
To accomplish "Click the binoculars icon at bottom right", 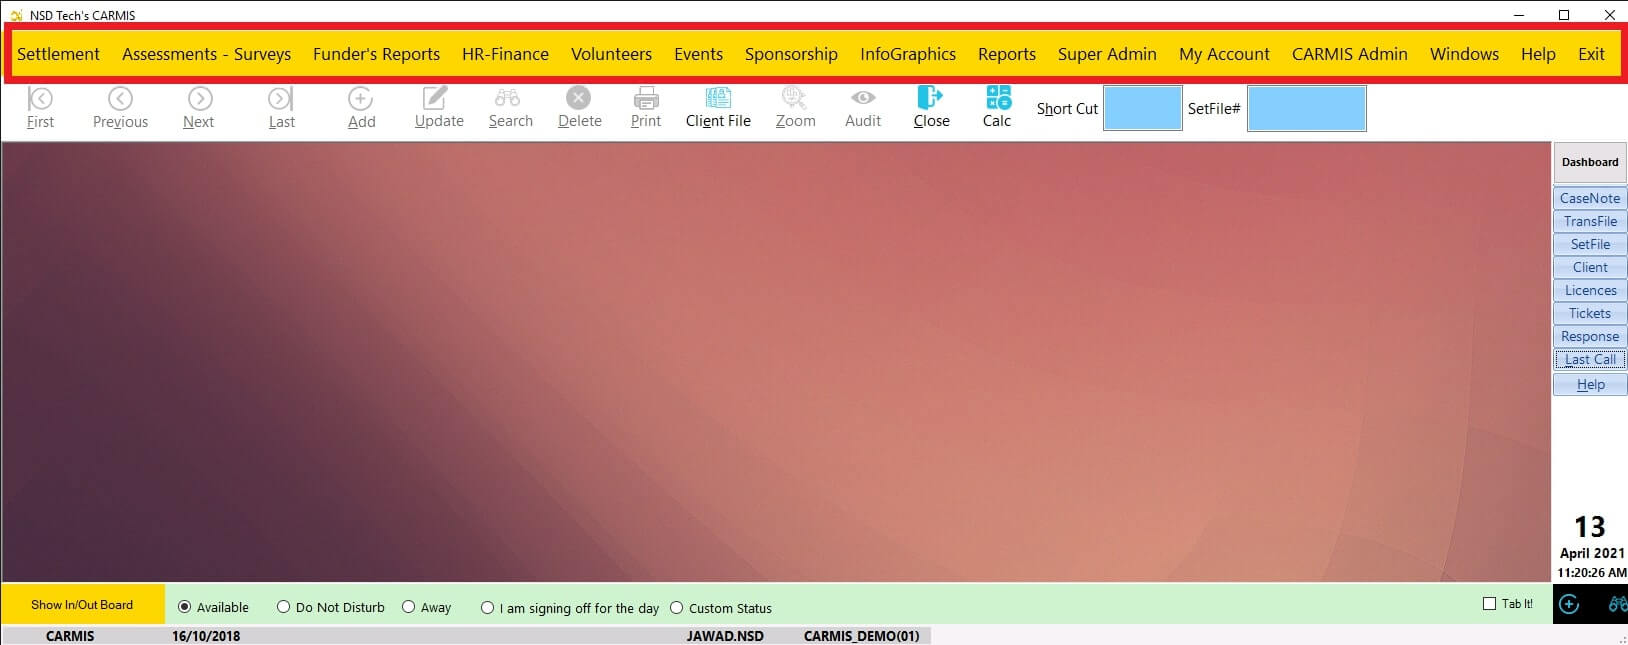I will pos(1616,604).
